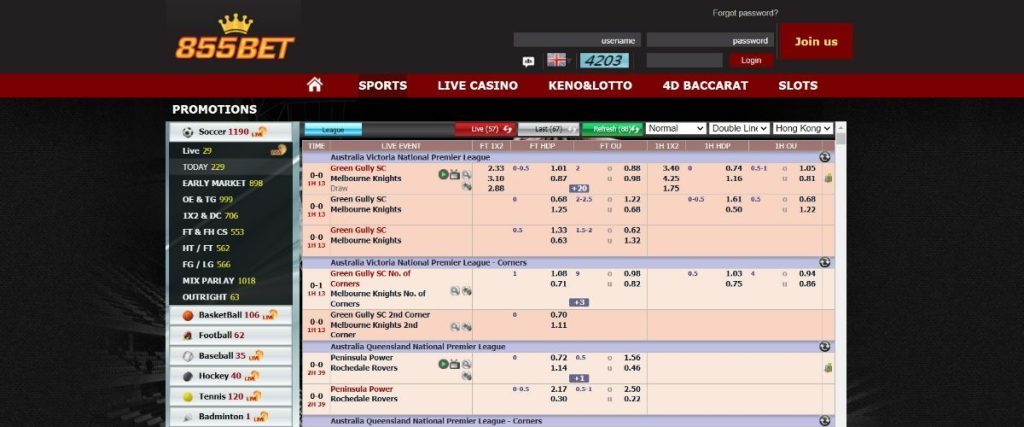
Task: Click the baseball icon in sidebar
Action: pos(188,356)
